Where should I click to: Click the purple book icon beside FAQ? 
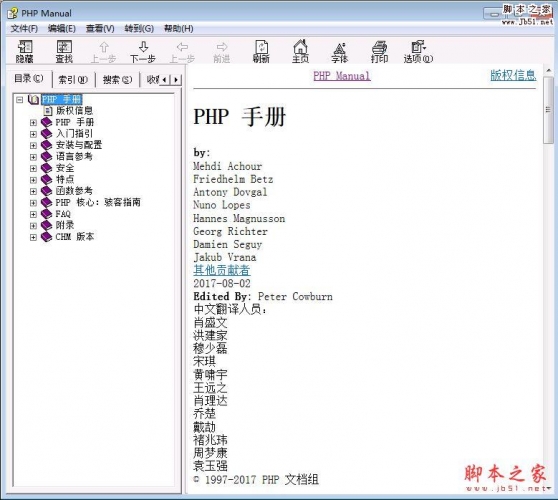46,214
